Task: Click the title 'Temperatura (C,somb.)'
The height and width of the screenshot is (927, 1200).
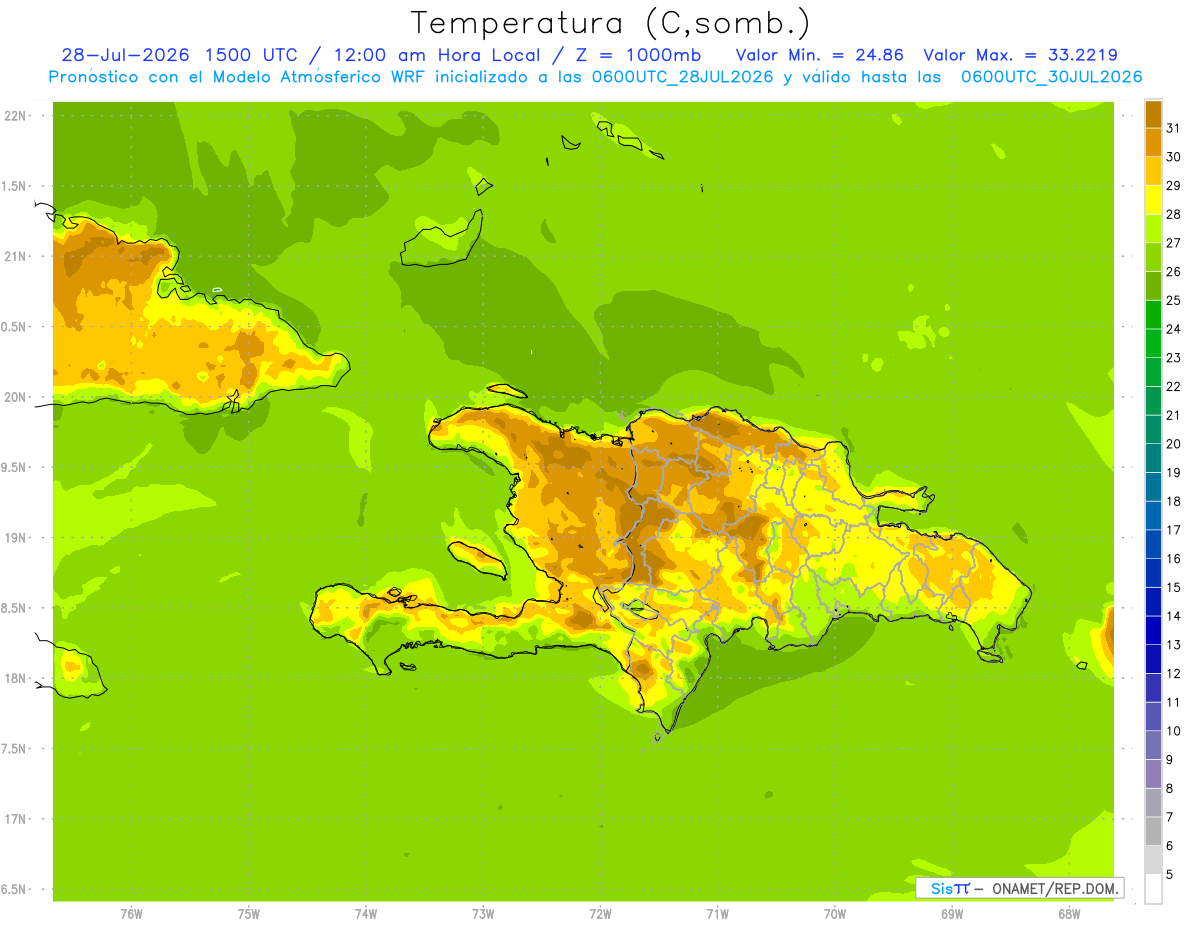Action: pyautogui.click(x=611, y=23)
